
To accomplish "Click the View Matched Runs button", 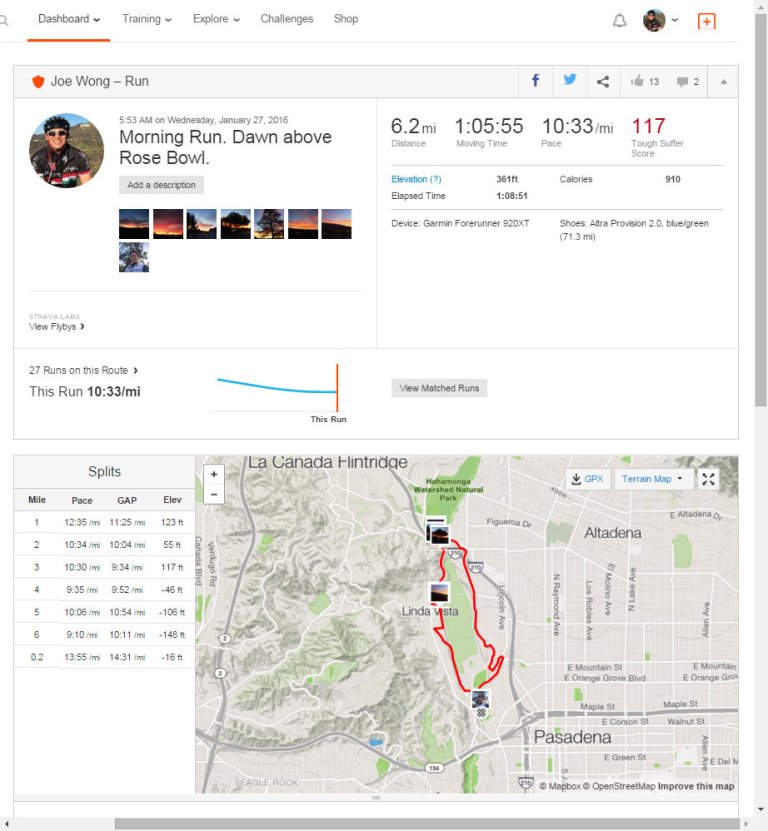I will (439, 388).
